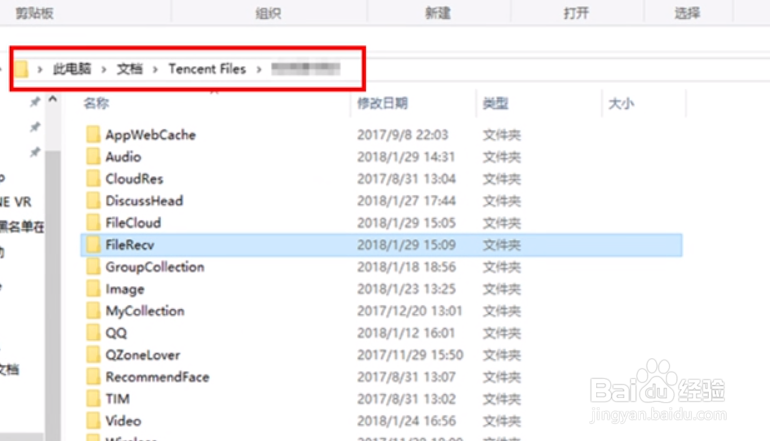Click the 文件夹 type in the TIM row
This screenshot has height=441, width=770.
[501, 399]
